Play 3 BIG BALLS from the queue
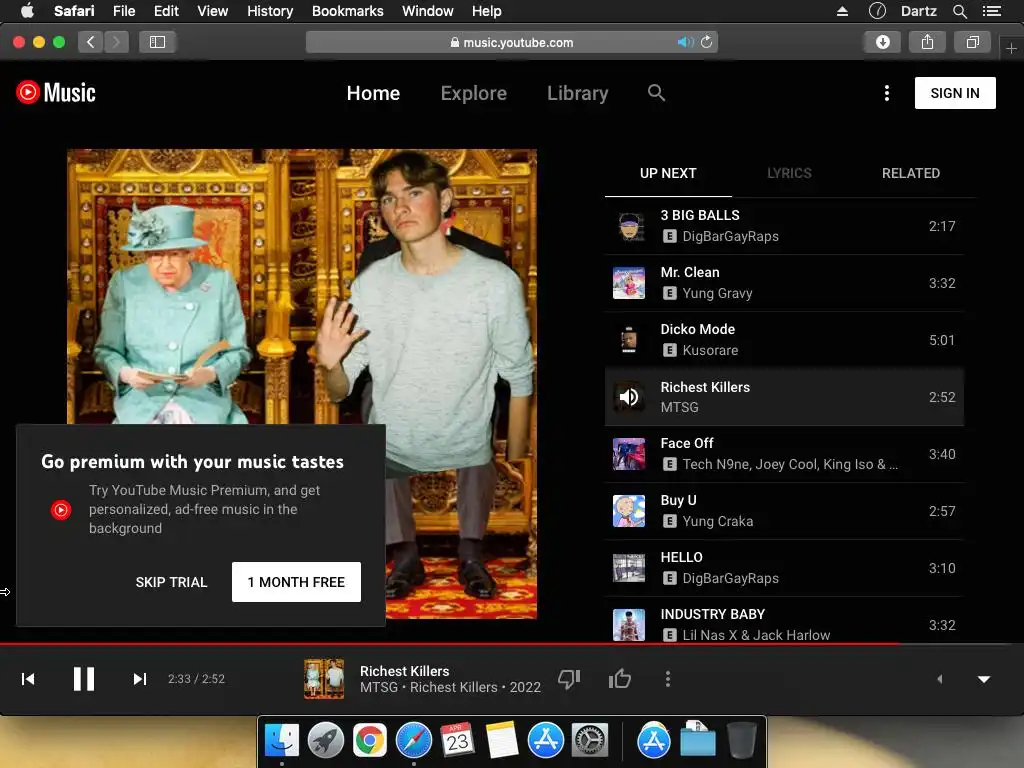Image resolution: width=1024 pixels, height=768 pixels. (784, 226)
